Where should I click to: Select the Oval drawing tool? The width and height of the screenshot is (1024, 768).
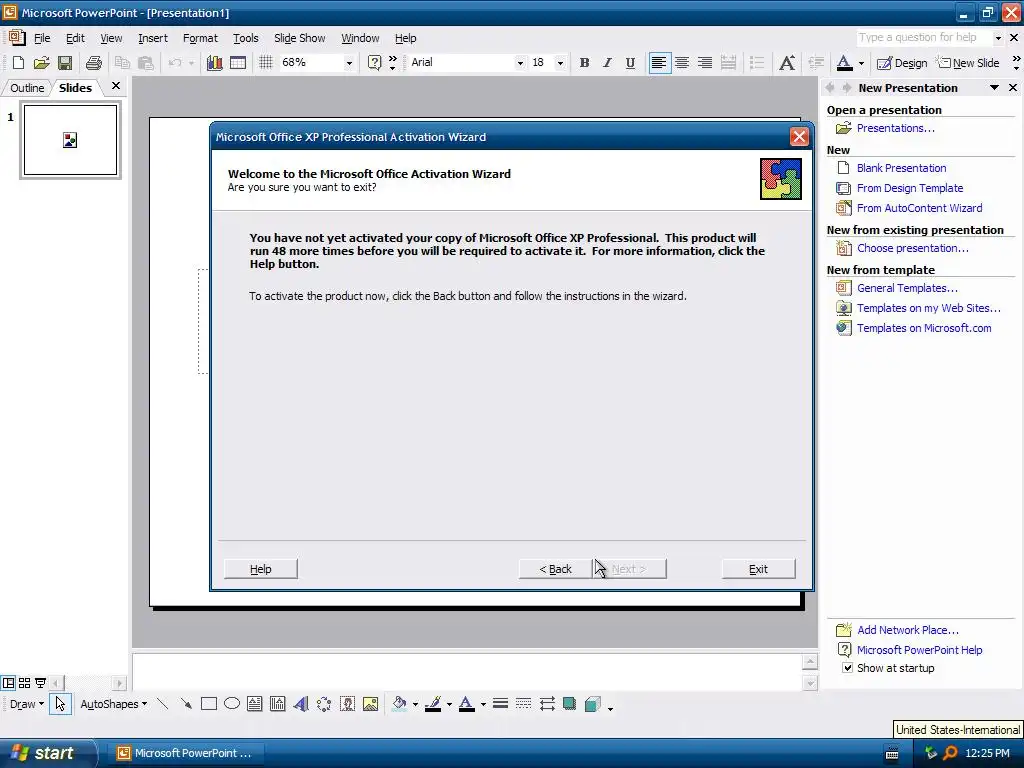232,704
